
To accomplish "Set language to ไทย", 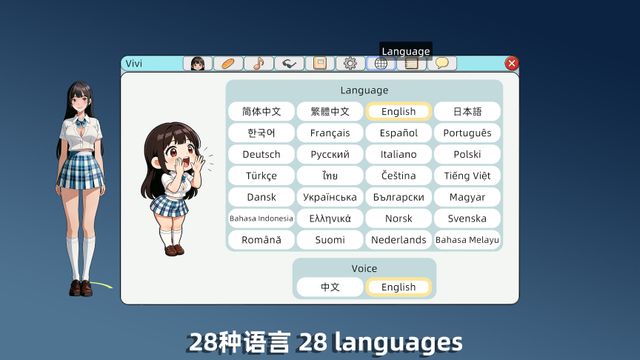I will click(x=330, y=176).
